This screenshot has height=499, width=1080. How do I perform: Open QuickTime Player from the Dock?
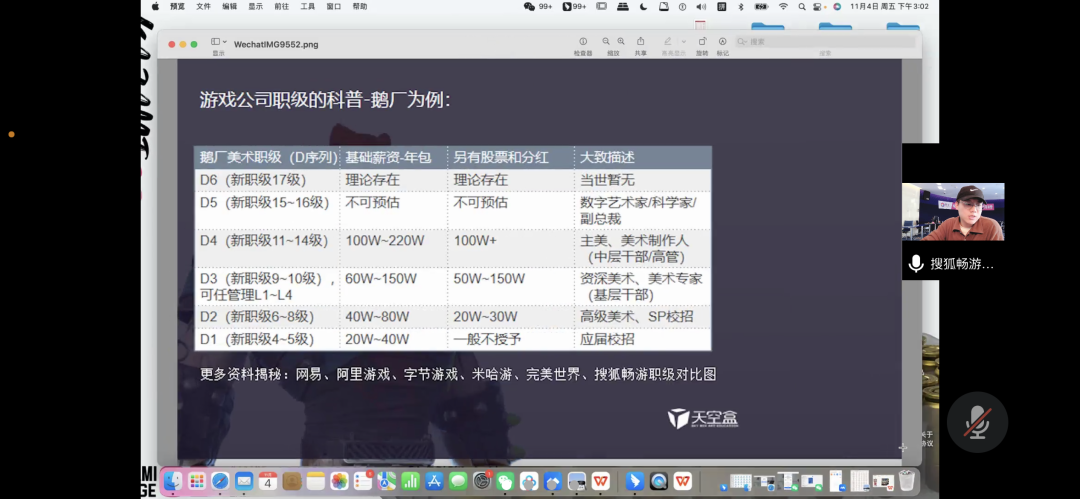[x=659, y=480]
